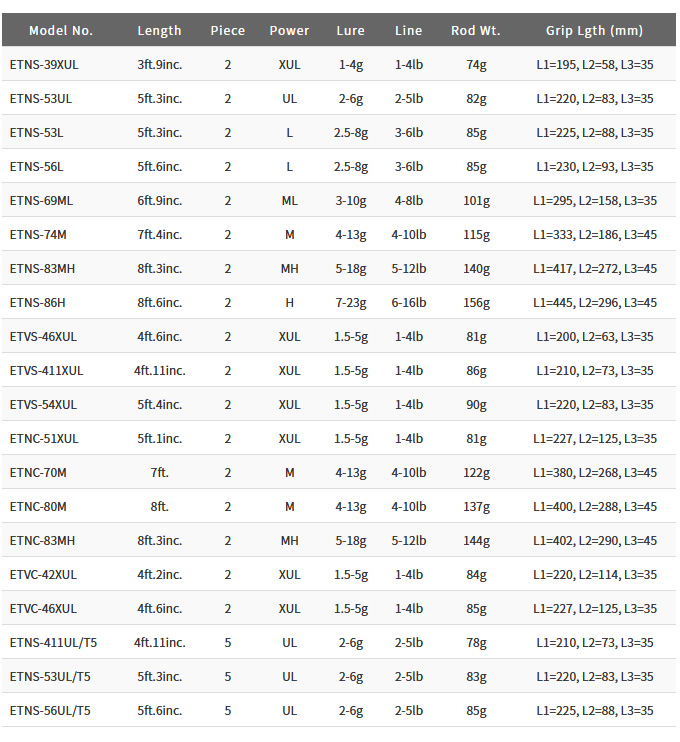The height and width of the screenshot is (742, 680).
Task: Click the last row model ETNS-56UL/T5
Action: tap(50, 710)
